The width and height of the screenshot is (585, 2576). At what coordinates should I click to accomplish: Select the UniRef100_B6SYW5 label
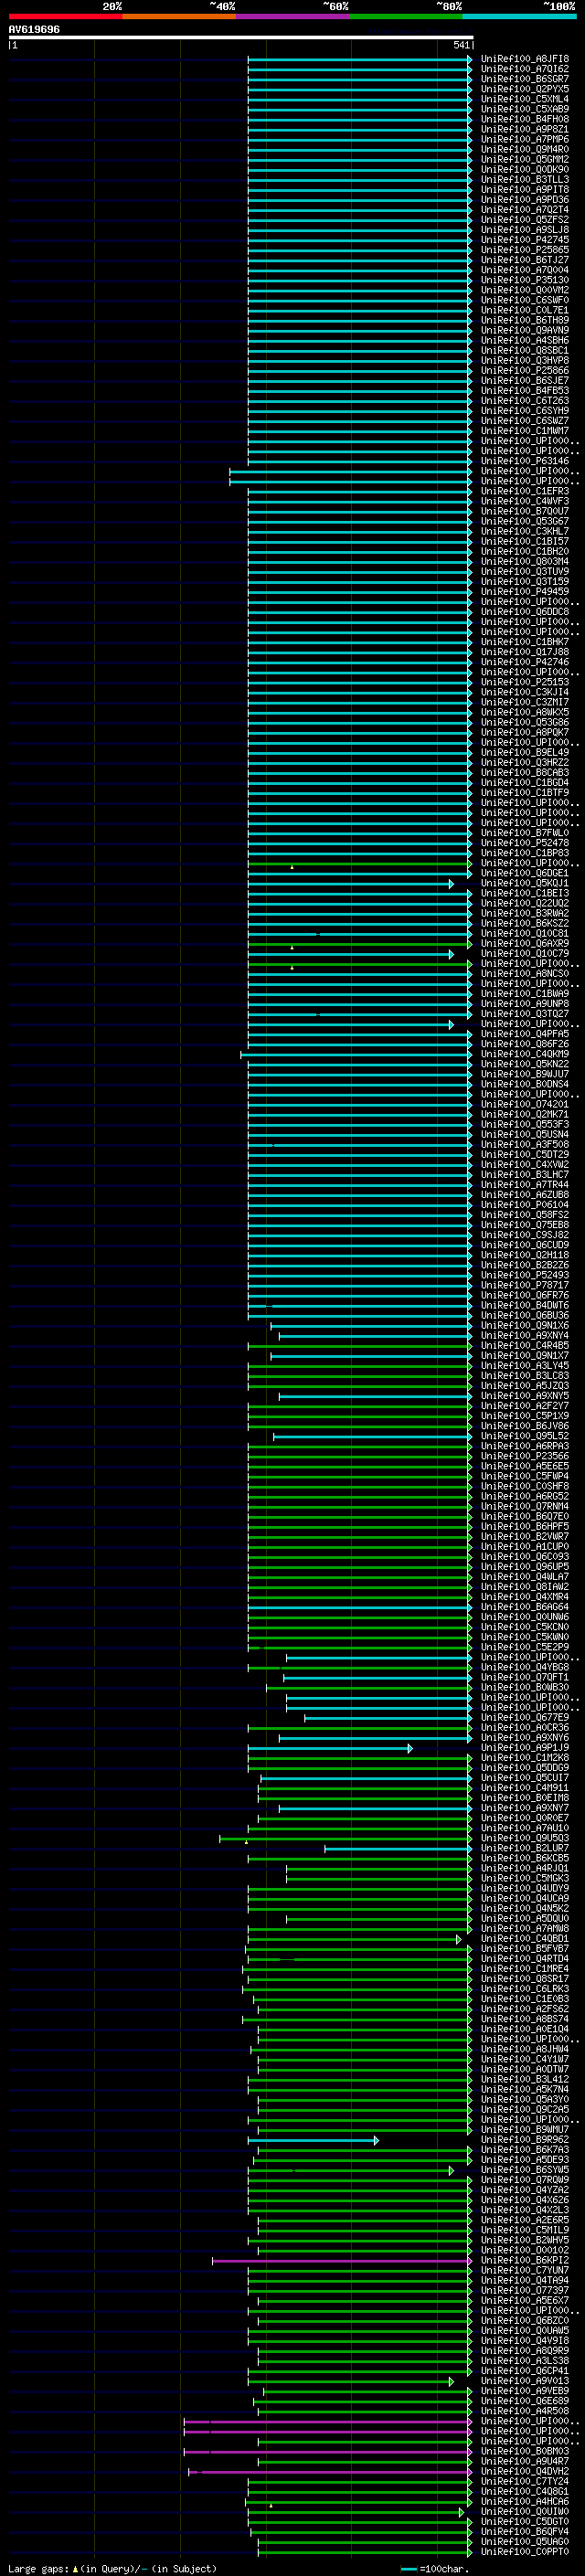tap(525, 2170)
